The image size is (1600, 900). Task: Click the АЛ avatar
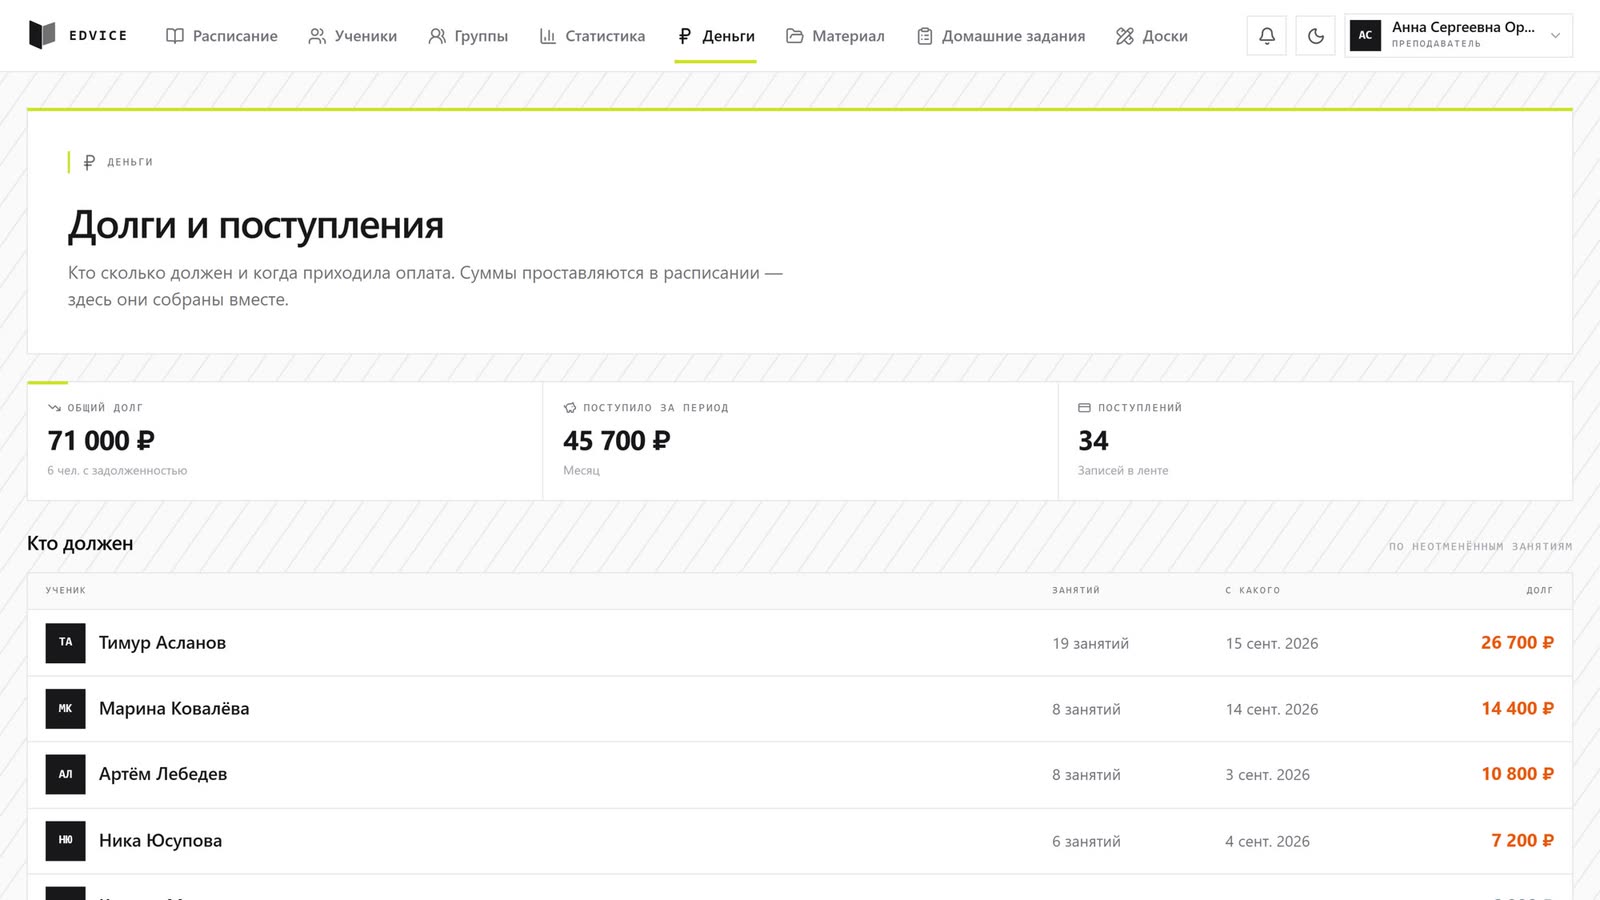point(65,775)
